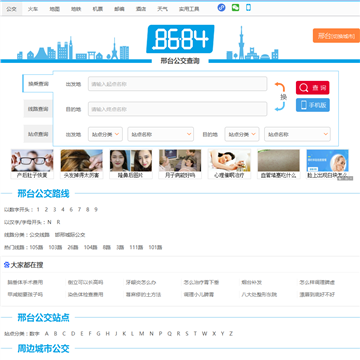Open stations category 数字
The height and width of the screenshot is (360, 360).
tap(34, 334)
